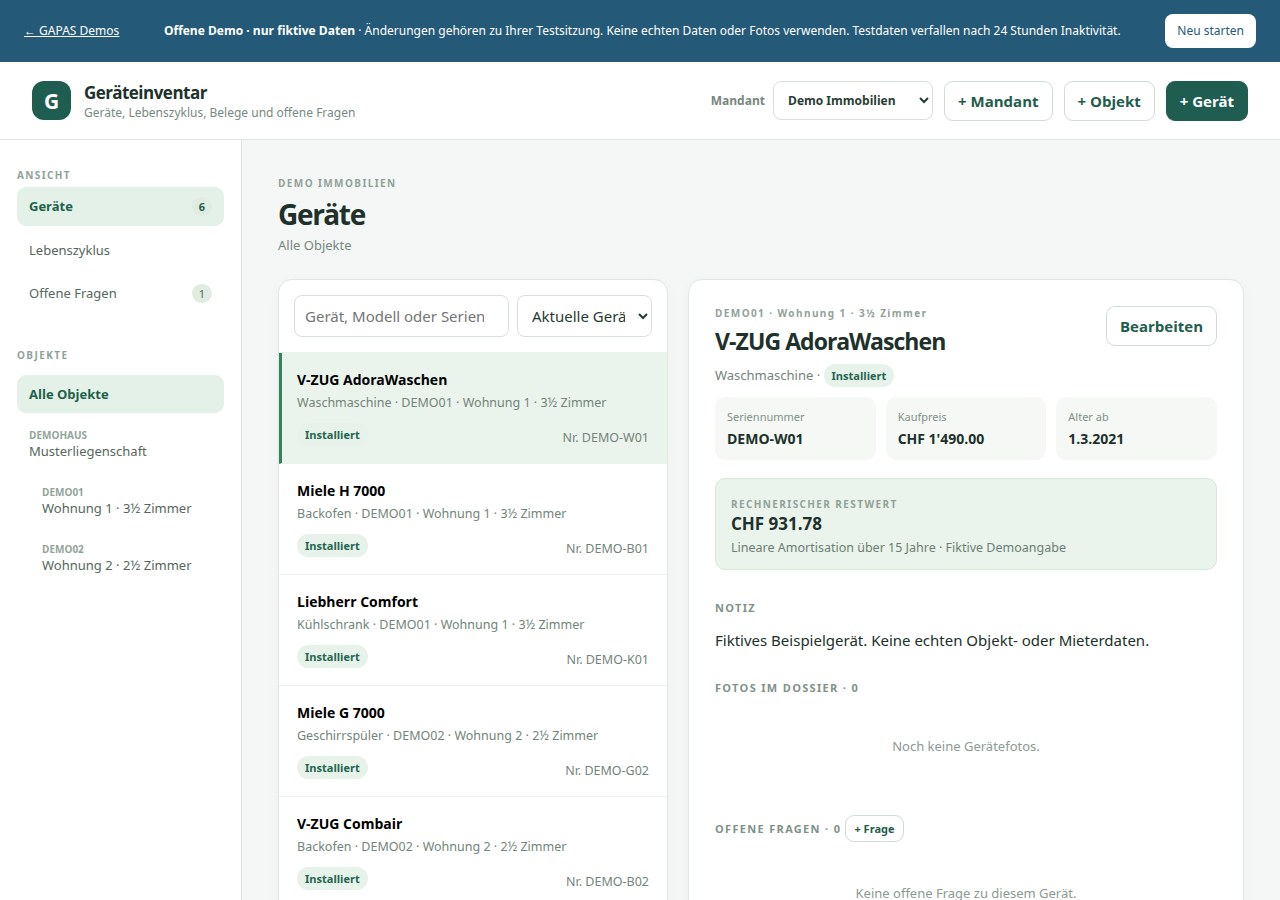Go back to GAPAS Demos
This screenshot has height=900, width=1280.
tap(72, 31)
